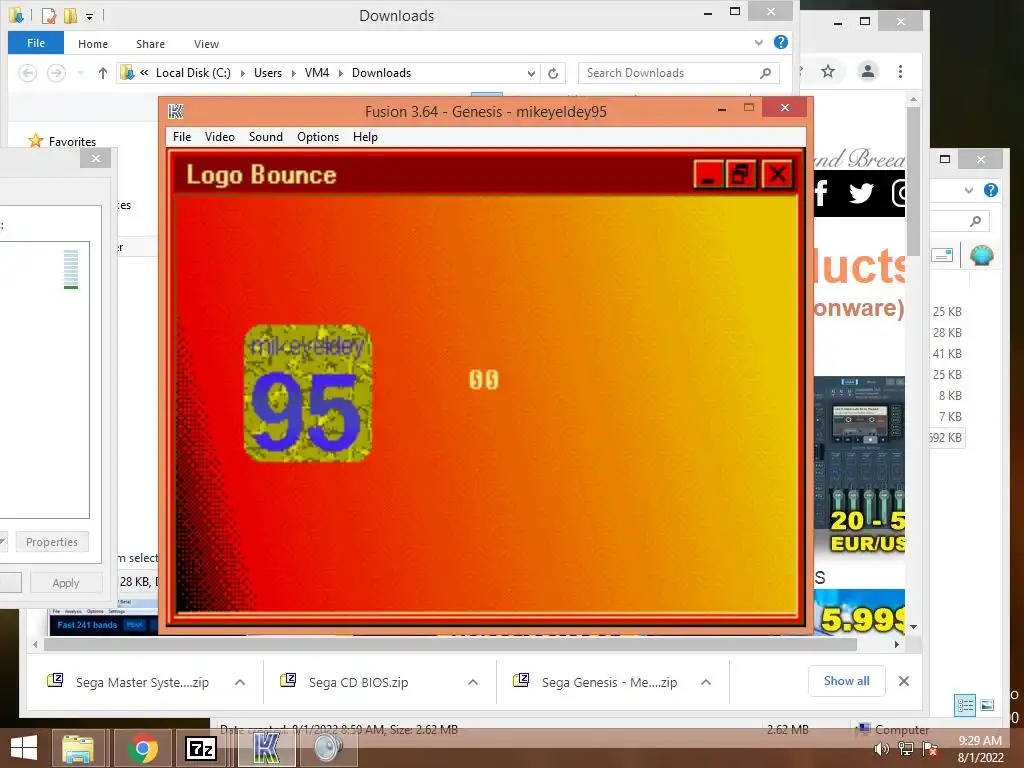Open File Explorer from the taskbar
Screen dimensions: 1024x768
pos(78,748)
